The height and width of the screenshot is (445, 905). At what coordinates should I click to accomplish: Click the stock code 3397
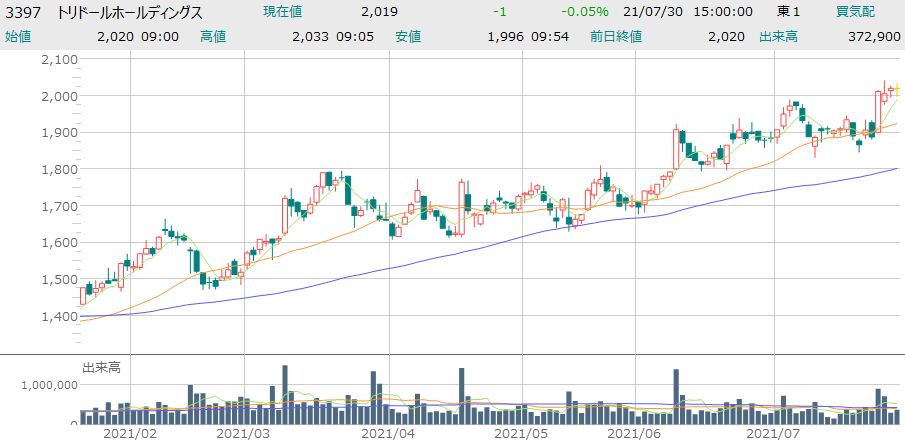click(x=22, y=13)
